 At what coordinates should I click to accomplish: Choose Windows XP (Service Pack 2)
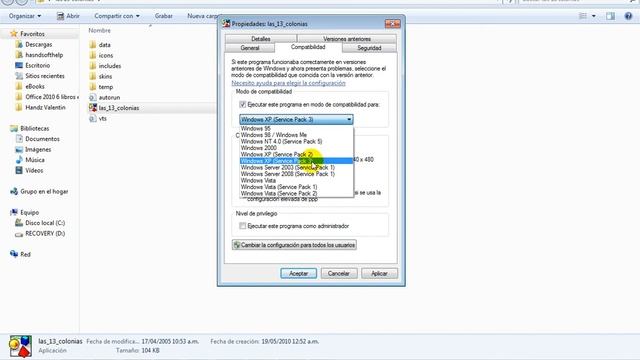296,154
